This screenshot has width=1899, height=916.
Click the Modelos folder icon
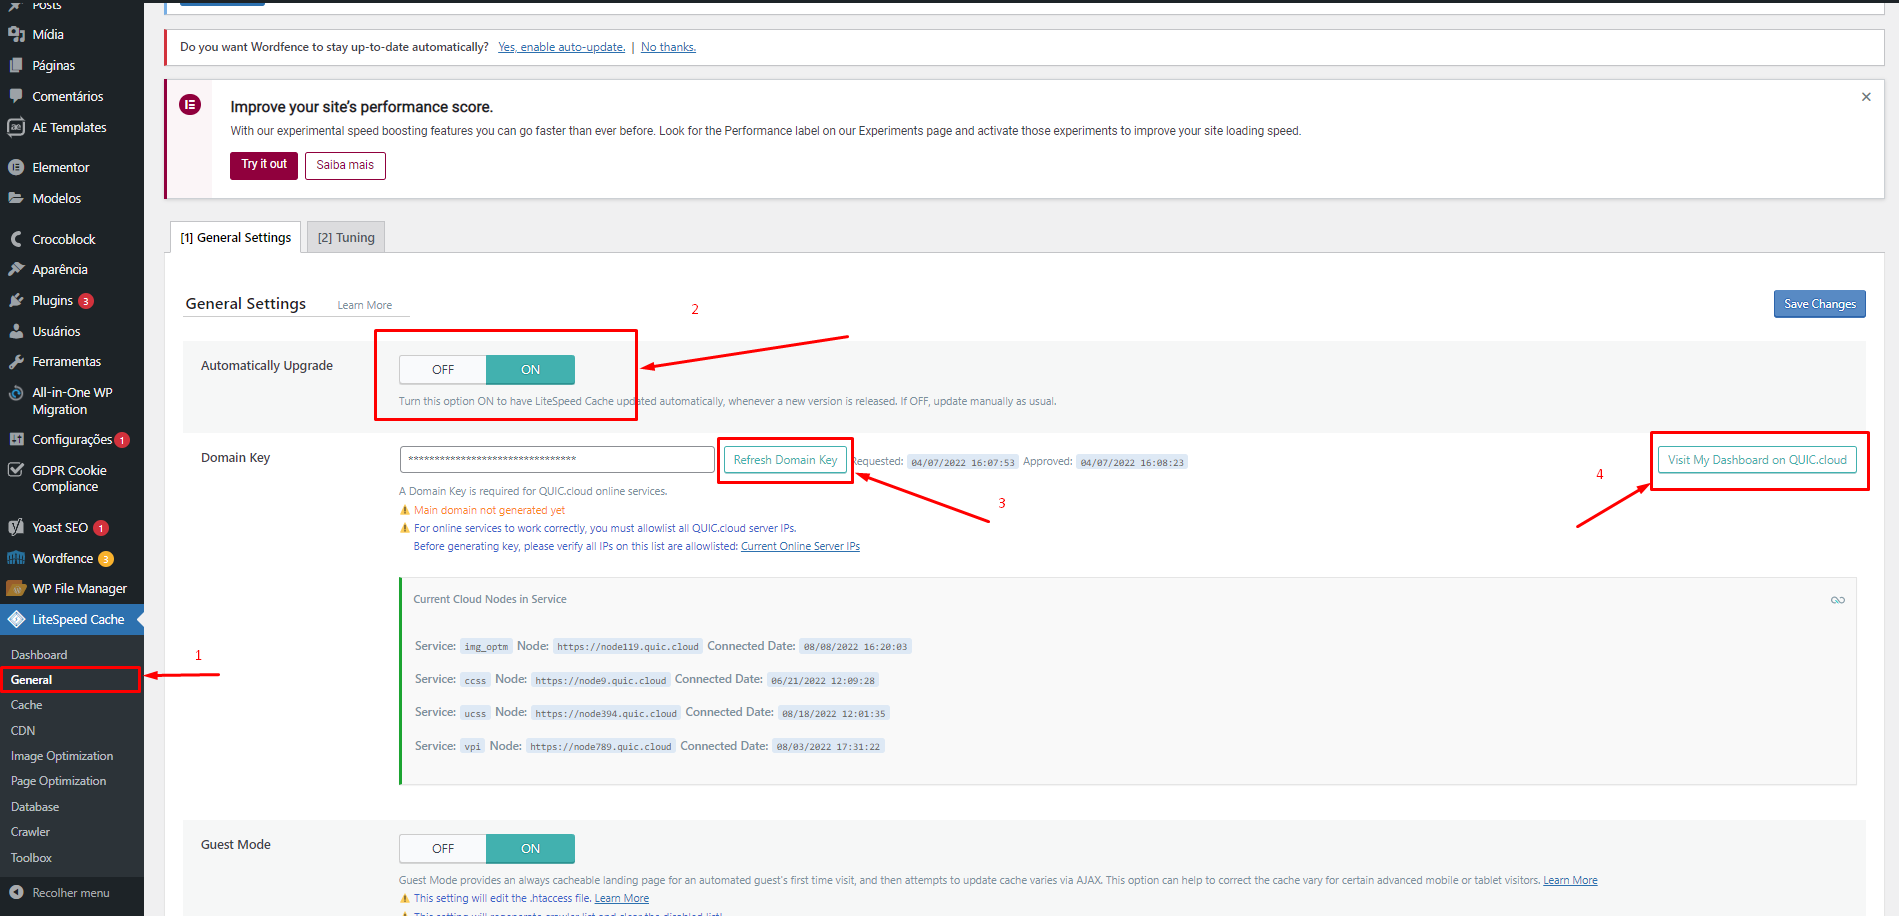[16, 198]
